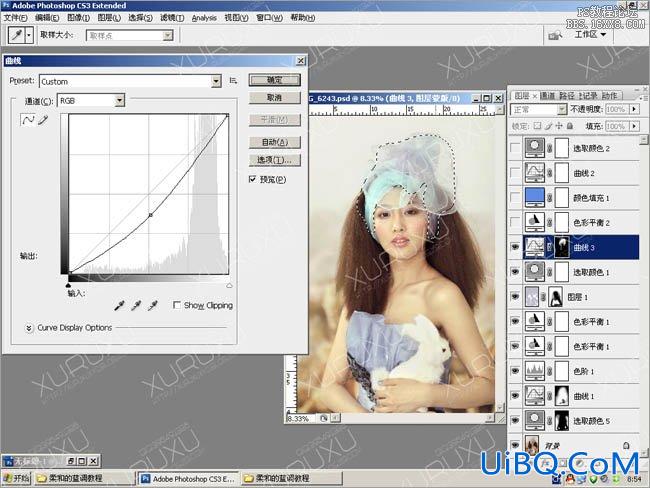Expand Curve Display Options
This screenshot has height=488, width=650.
coord(29,328)
